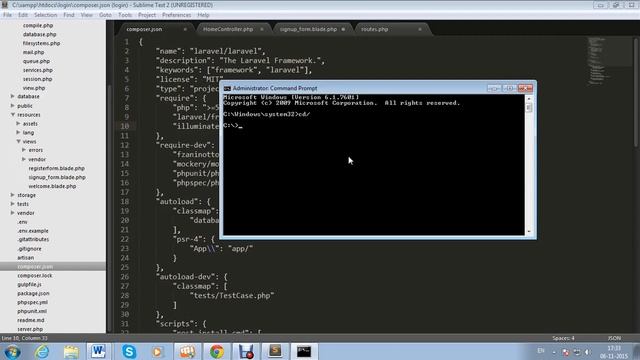Expand the assets folder
The image size is (640, 360).
pos(18,123)
